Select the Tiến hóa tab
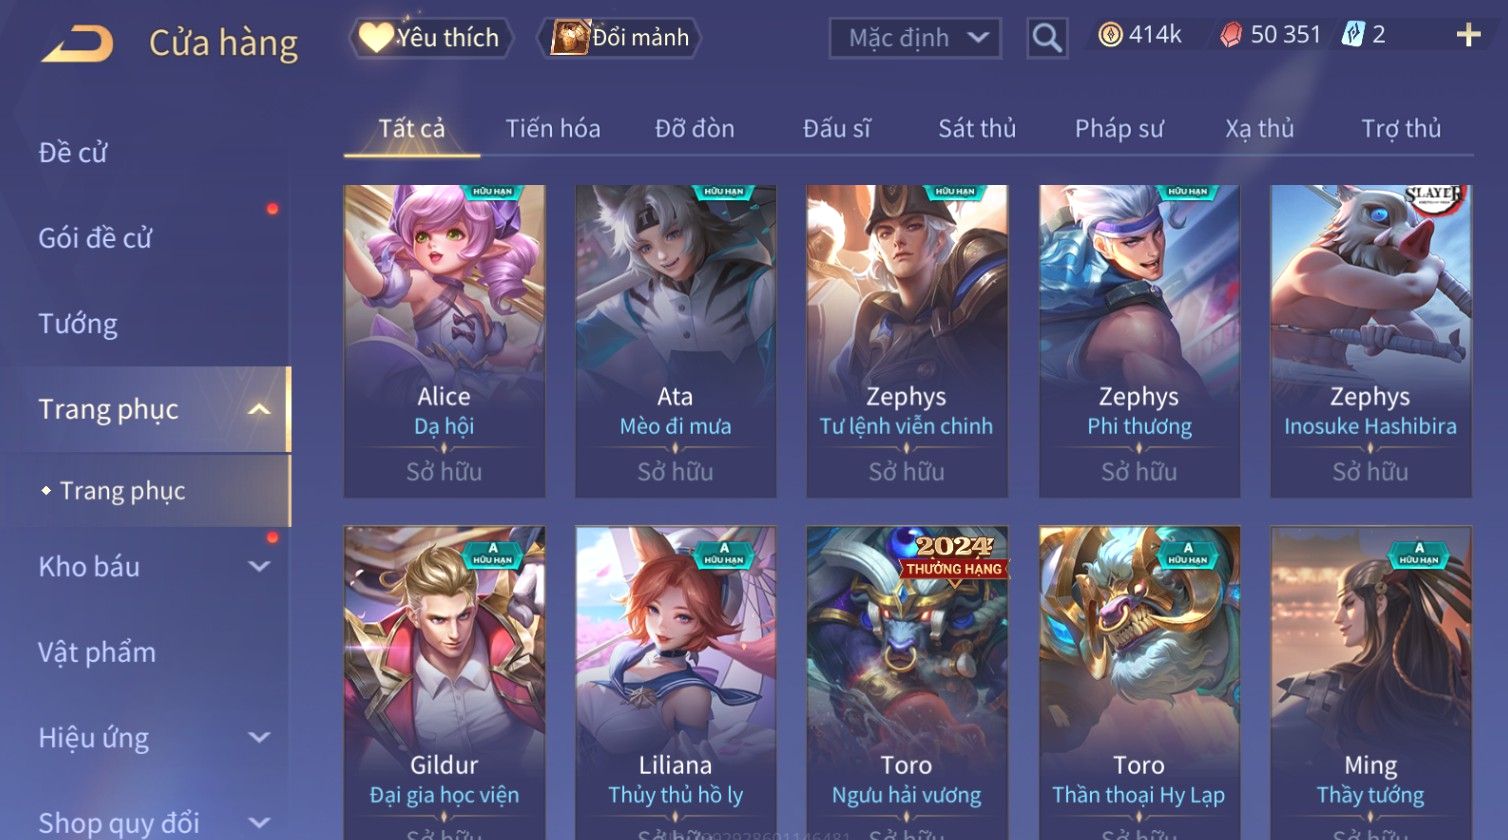The image size is (1508, 840). pos(553,128)
